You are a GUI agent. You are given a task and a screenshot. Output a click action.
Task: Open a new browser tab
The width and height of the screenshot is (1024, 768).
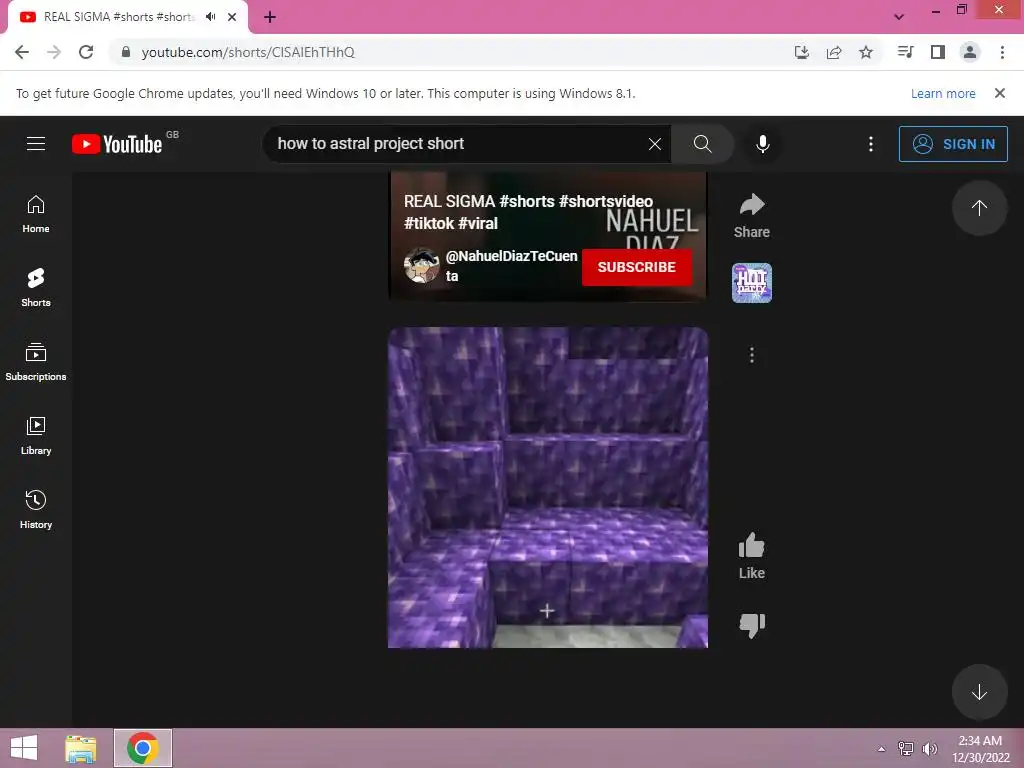pos(270,17)
